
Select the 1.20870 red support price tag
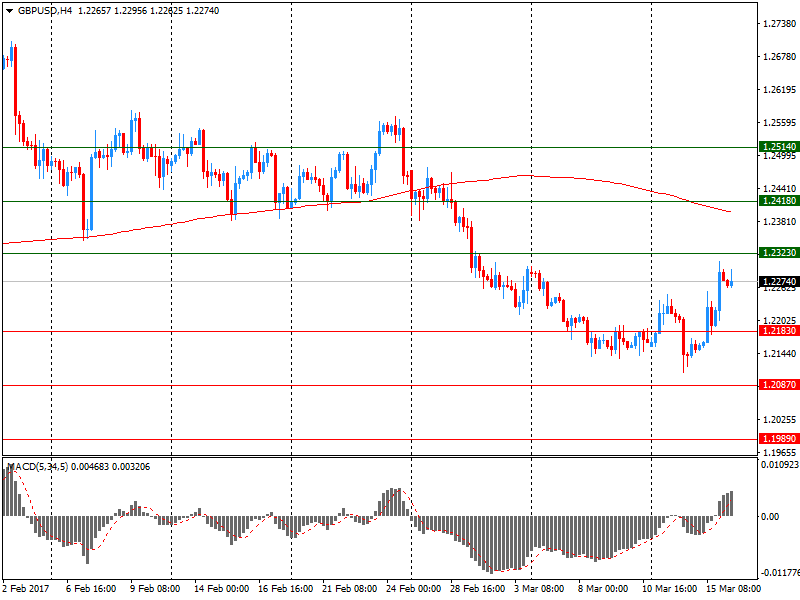tap(777, 385)
